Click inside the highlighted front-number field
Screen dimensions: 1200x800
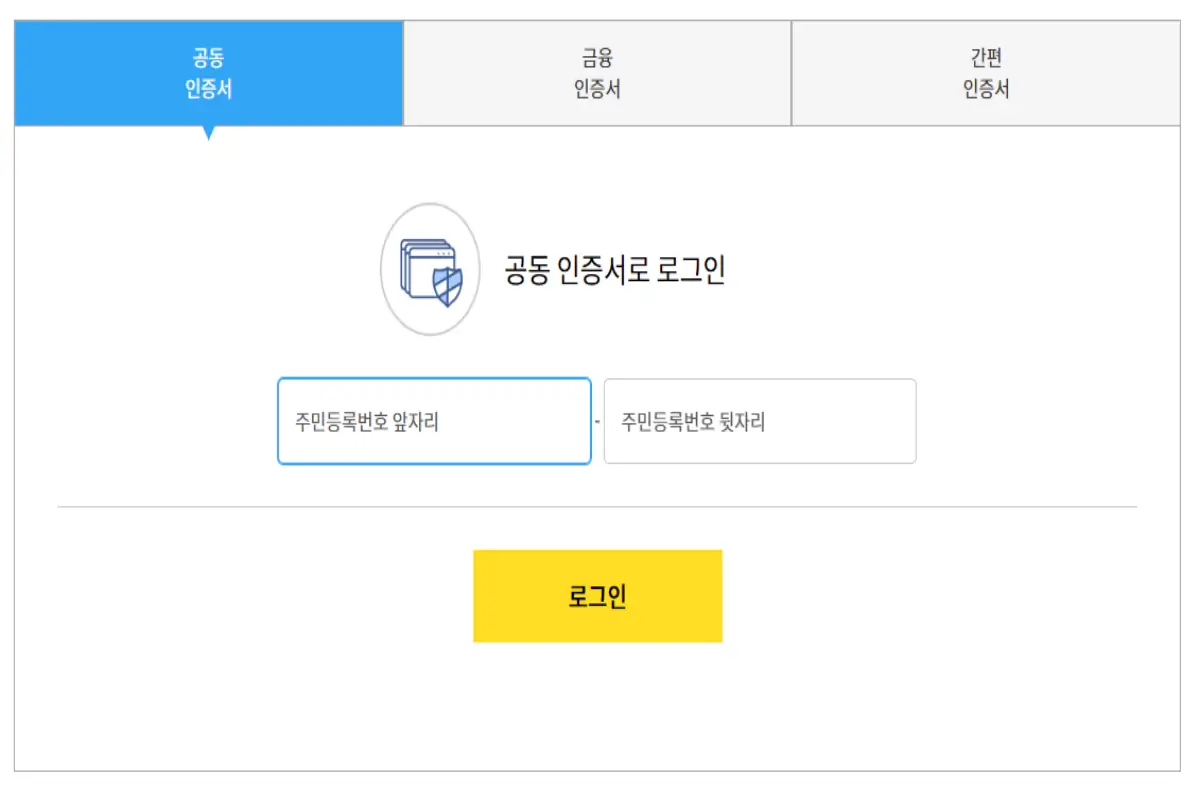click(x=434, y=420)
